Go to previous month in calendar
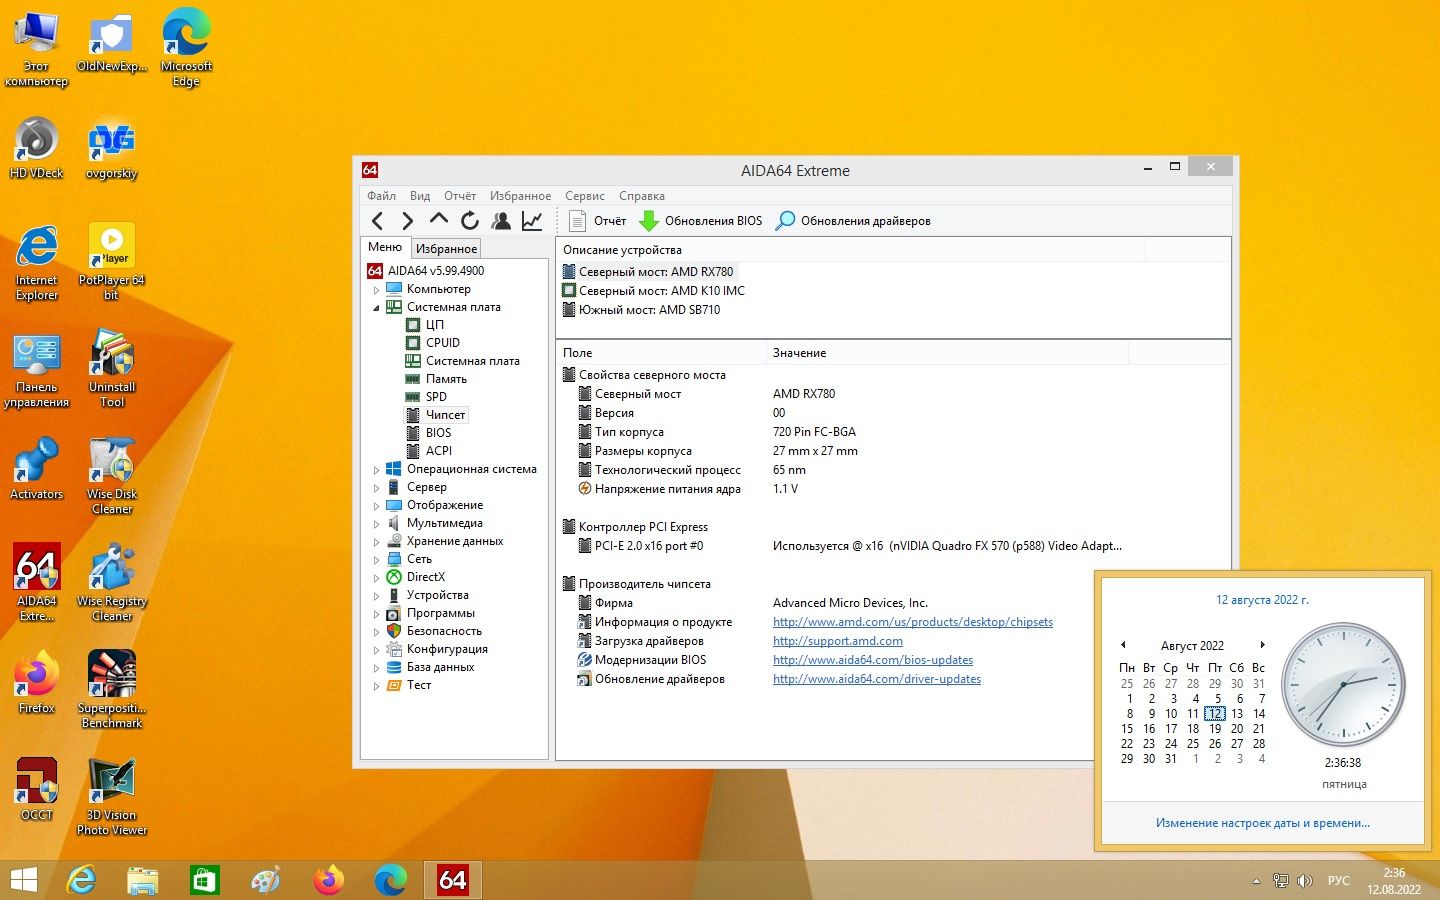 (1123, 645)
